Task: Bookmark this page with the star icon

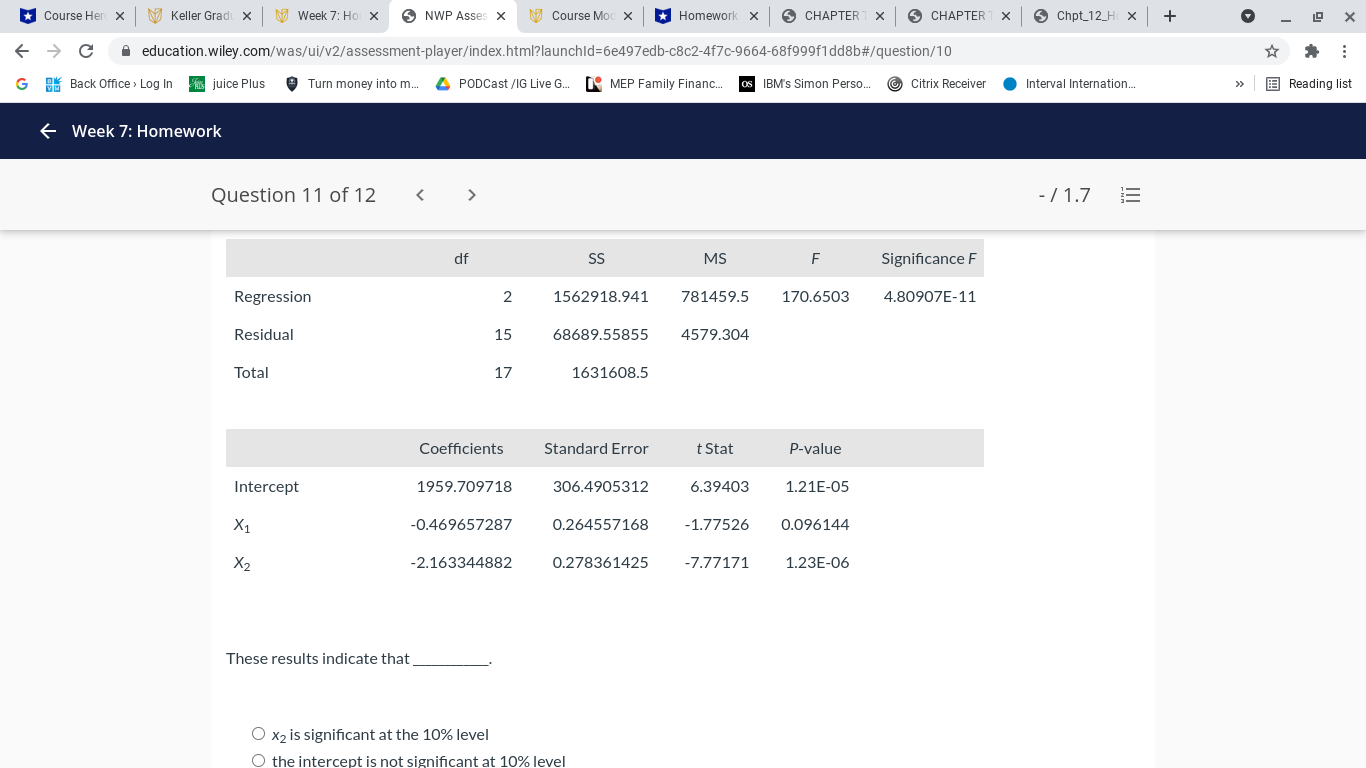Action: pyautogui.click(x=1272, y=51)
